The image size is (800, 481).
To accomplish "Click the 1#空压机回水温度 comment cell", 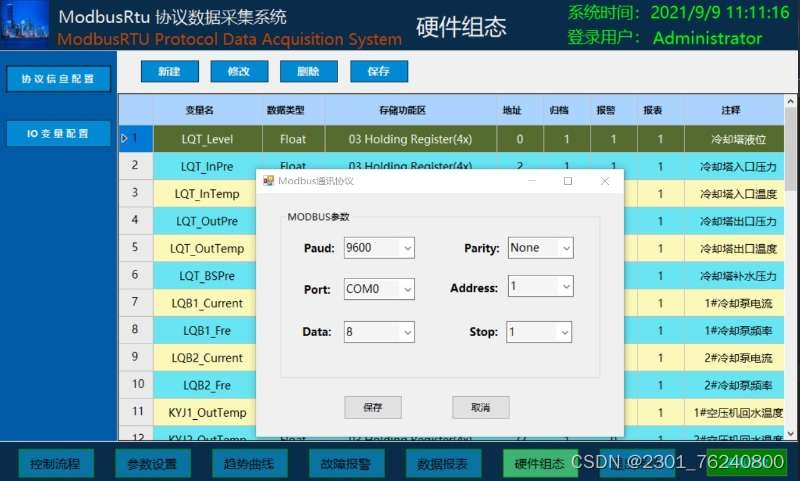I will [734, 413].
